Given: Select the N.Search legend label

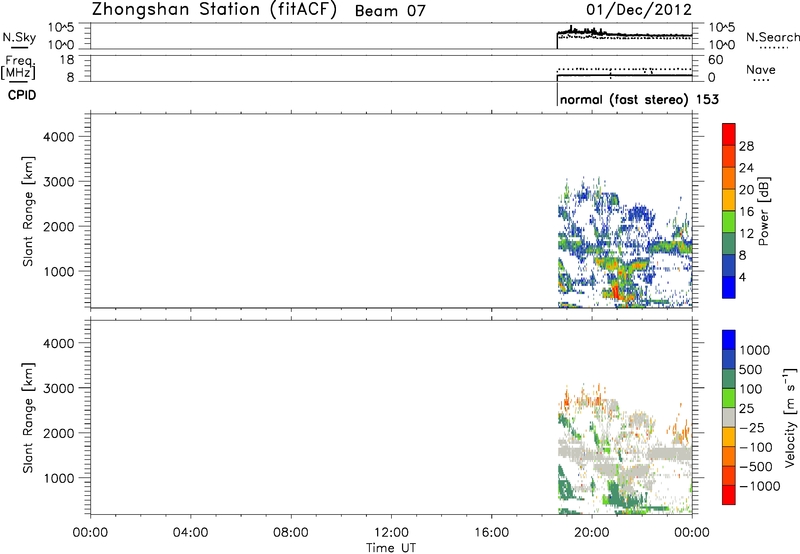Looking at the screenshot, I should pyautogui.click(x=773, y=37).
